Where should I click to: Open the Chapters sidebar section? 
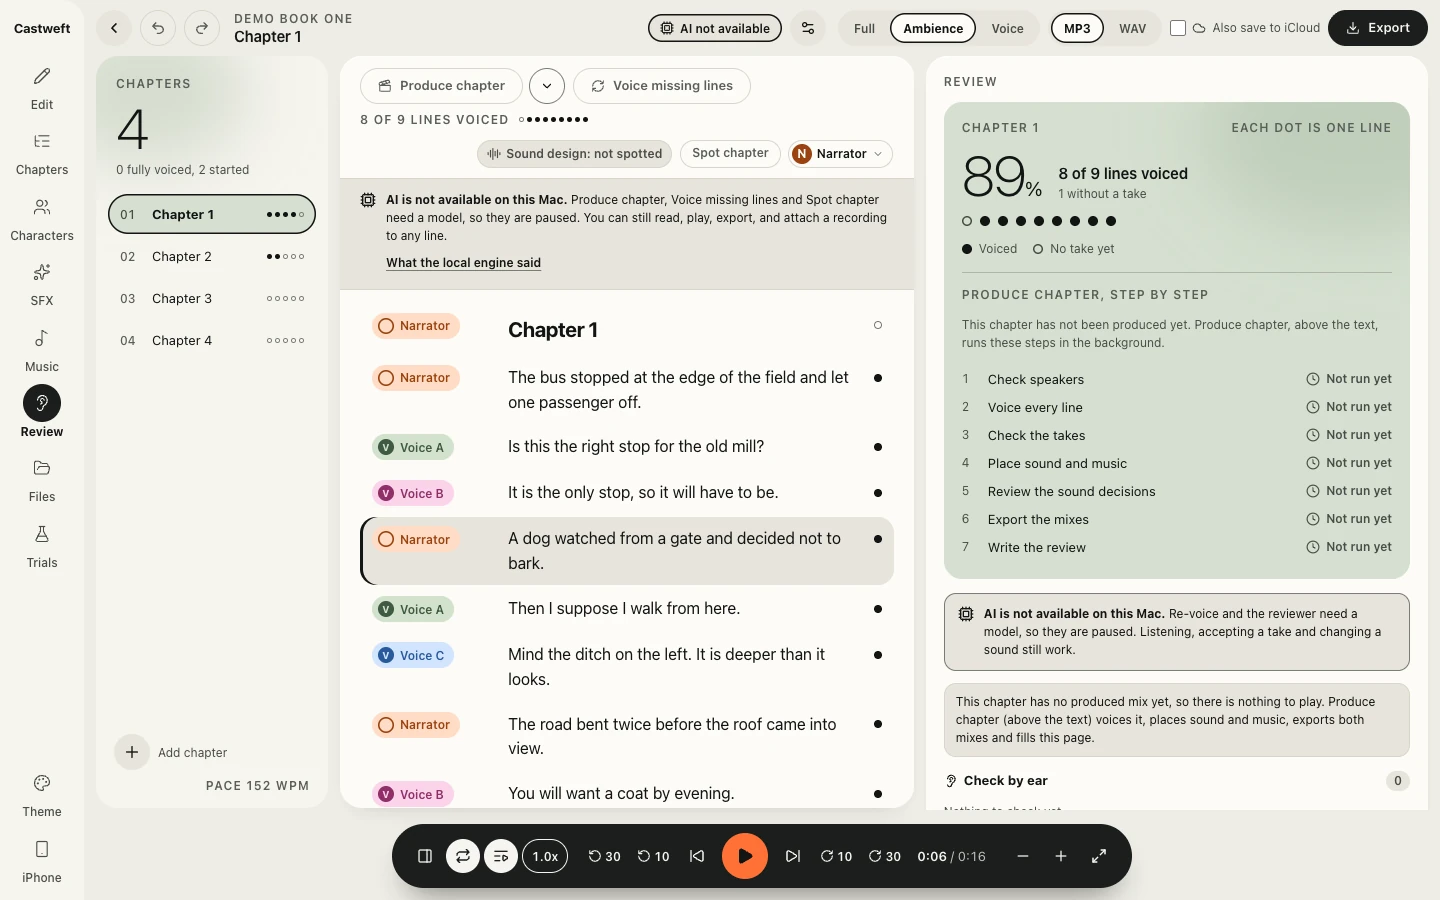tap(42, 154)
